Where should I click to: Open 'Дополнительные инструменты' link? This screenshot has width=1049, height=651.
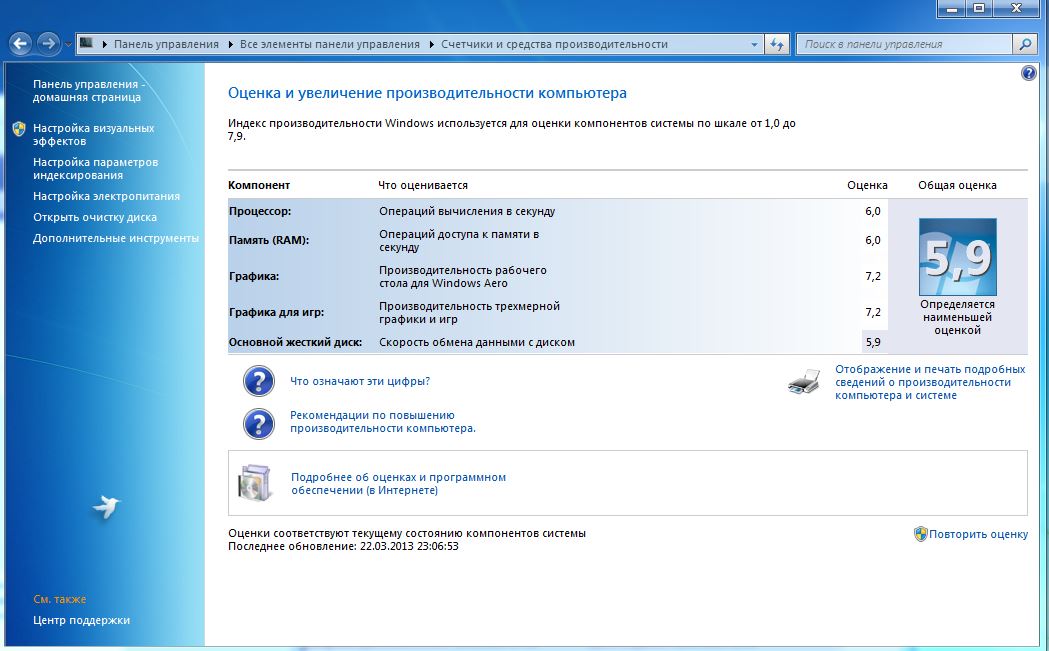(116, 238)
